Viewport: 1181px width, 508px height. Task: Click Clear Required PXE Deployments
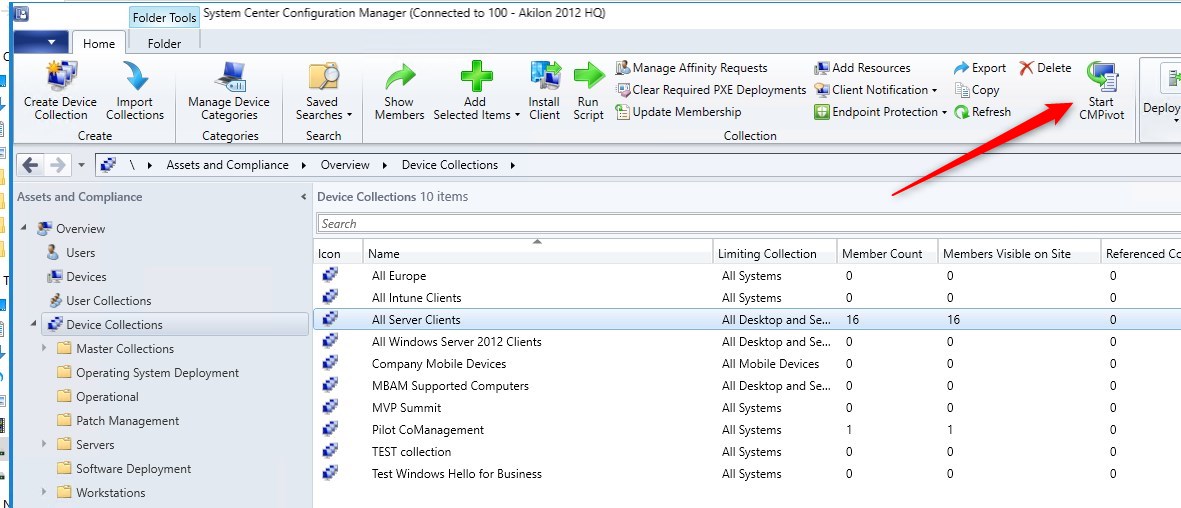[x=711, y=90]
